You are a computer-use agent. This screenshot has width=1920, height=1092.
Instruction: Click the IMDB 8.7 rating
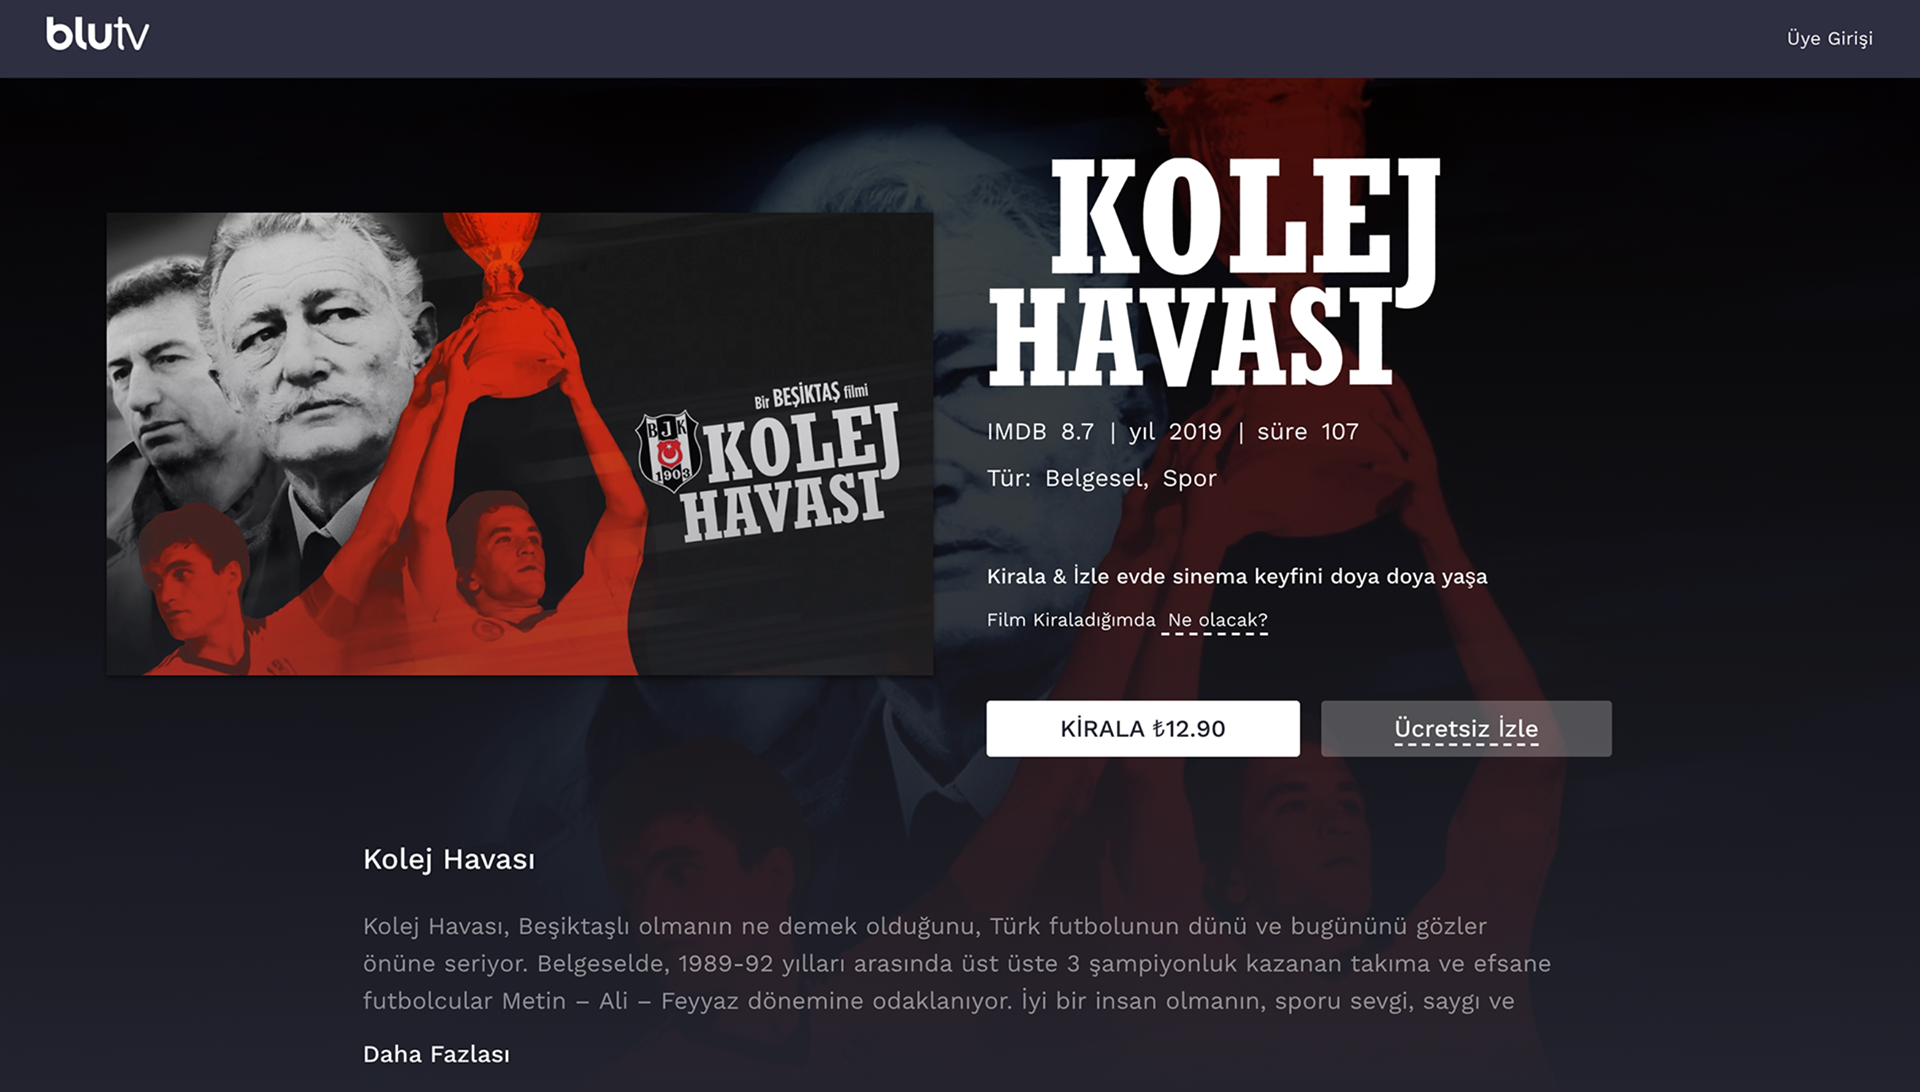pos(1040,431)
